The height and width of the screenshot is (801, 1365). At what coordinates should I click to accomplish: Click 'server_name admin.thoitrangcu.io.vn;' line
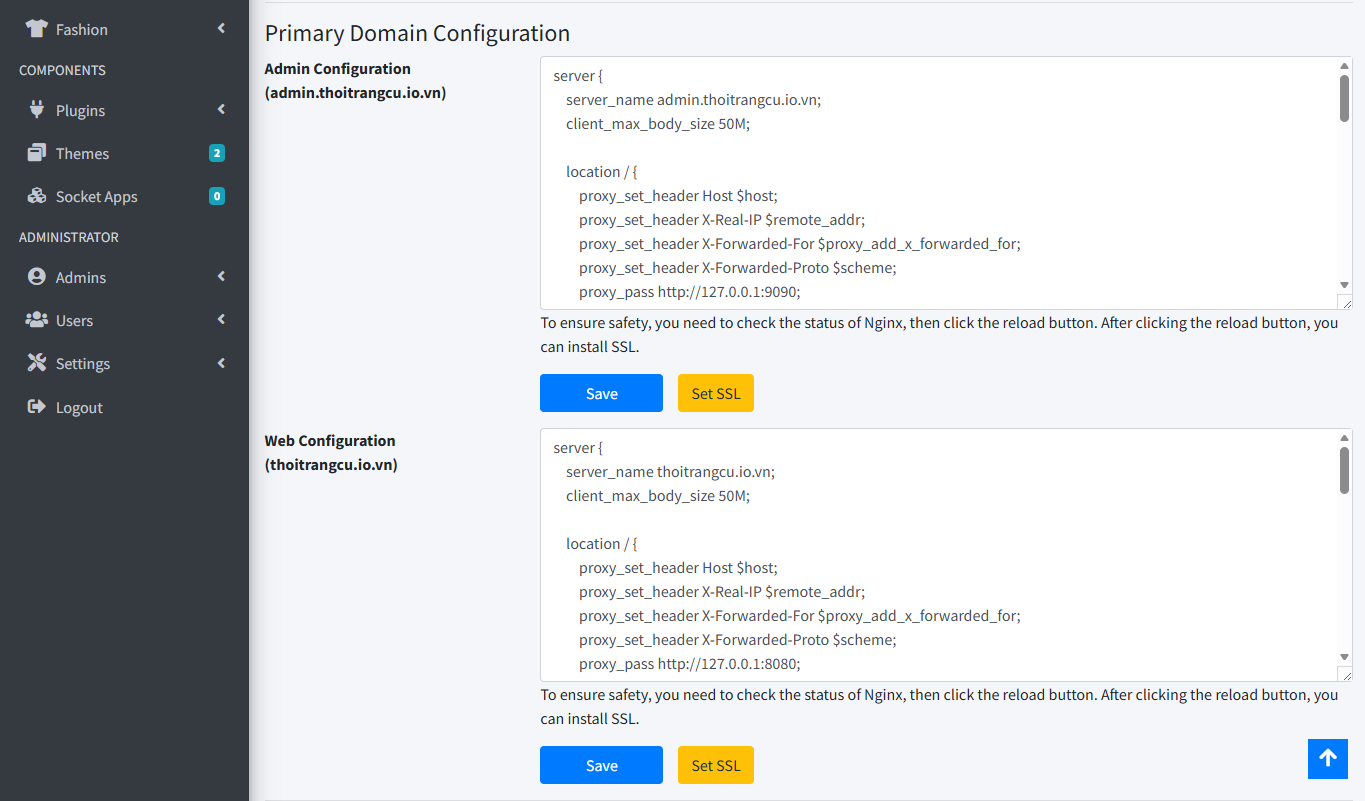coord(693,100)
